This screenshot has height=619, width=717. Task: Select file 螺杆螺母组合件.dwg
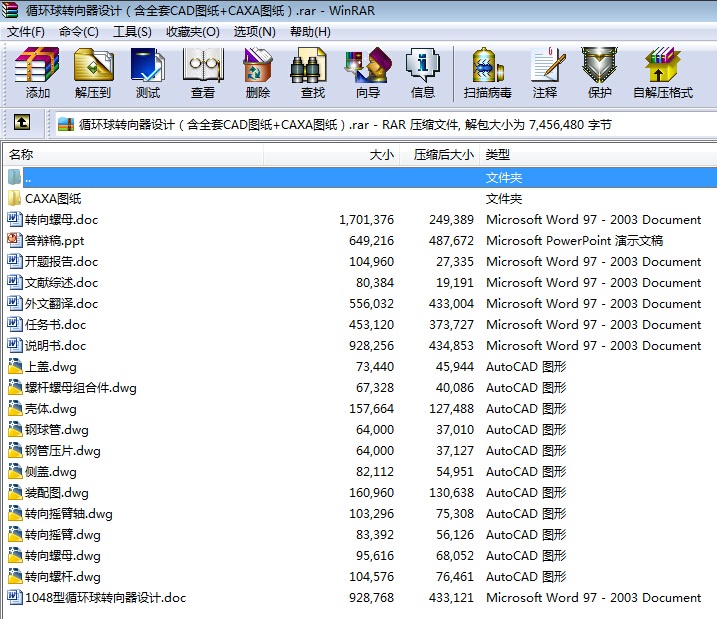click(81, 388)
